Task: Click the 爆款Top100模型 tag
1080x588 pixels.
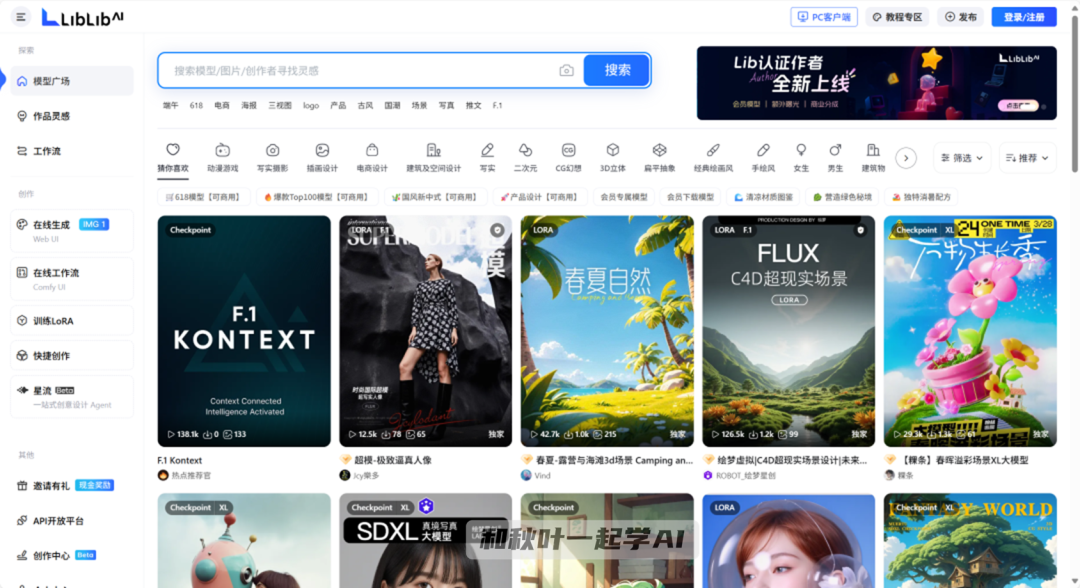Action: (316, 197)
